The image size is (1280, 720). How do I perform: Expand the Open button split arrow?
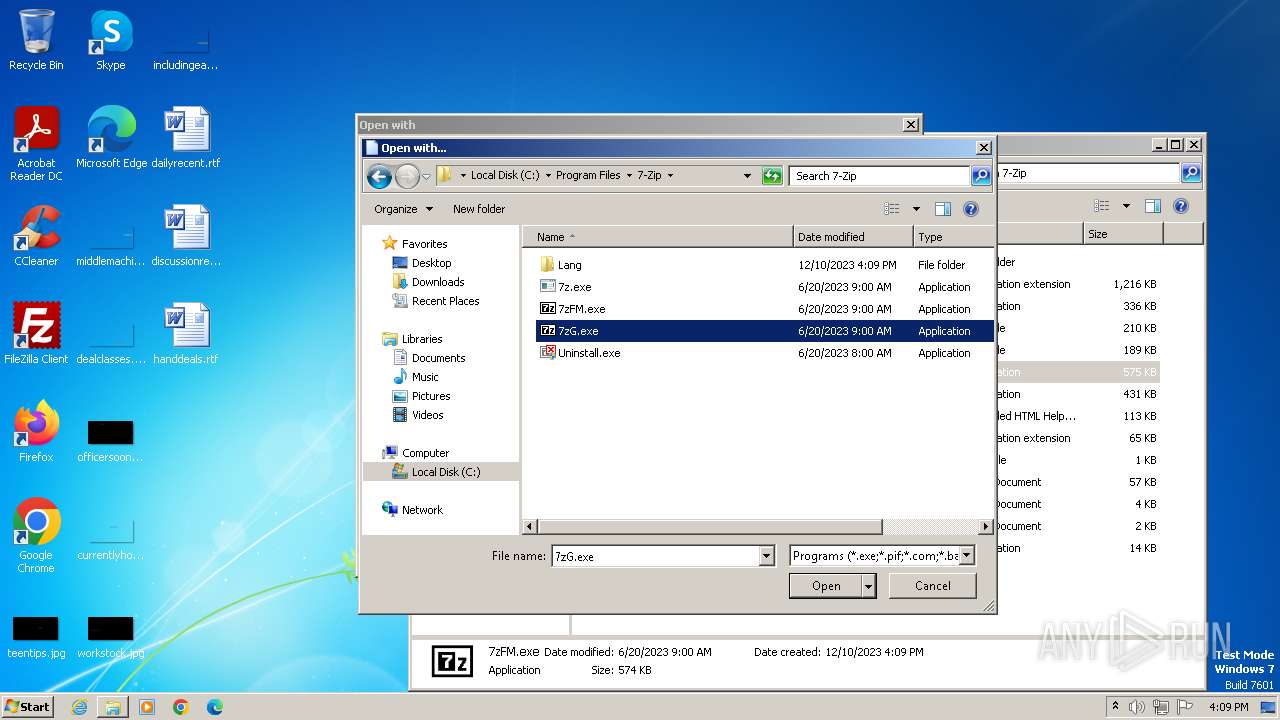coord(869,586)
